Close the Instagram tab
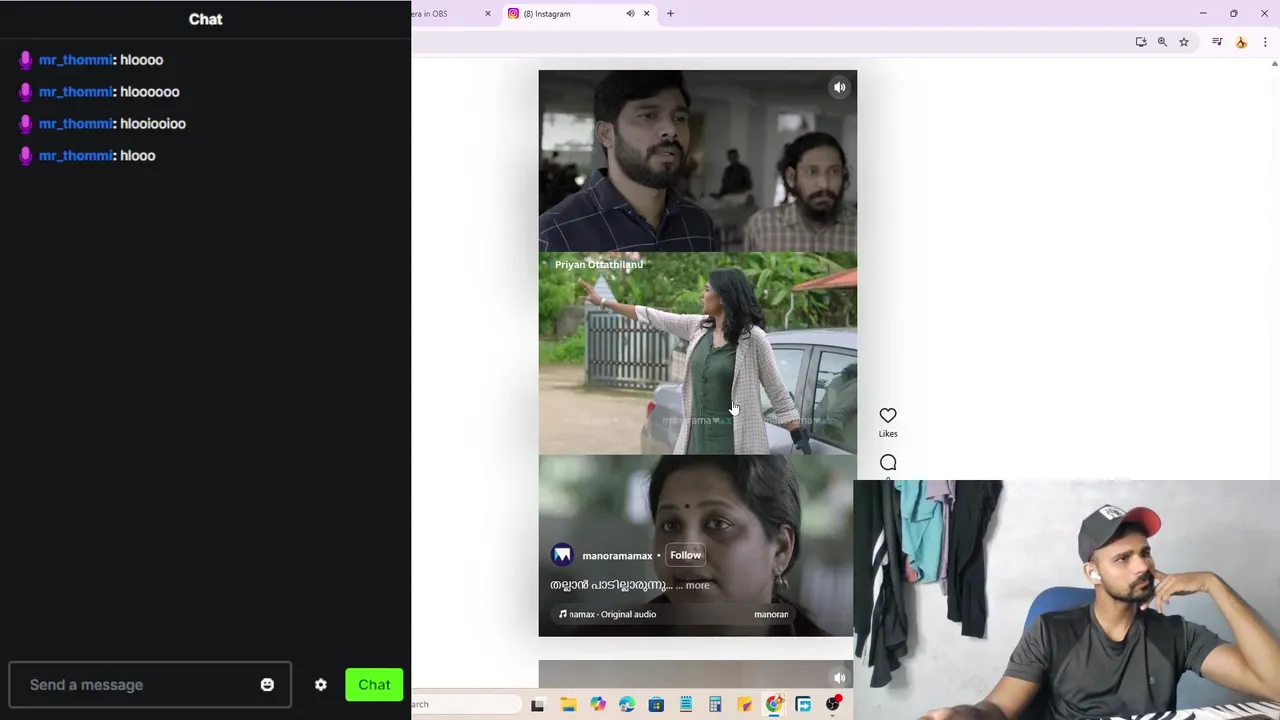This screenshot has height=720, width=1280. point(646,14)
